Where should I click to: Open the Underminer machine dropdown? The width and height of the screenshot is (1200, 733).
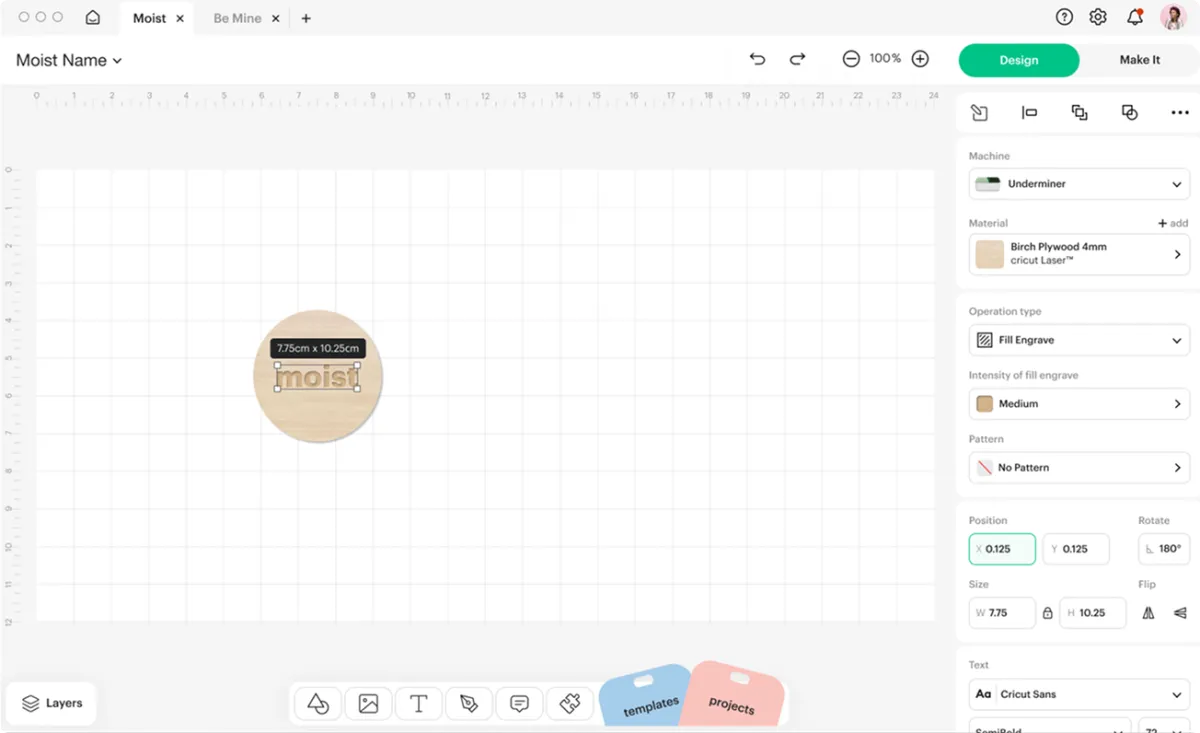click(x=1079, y=184)
